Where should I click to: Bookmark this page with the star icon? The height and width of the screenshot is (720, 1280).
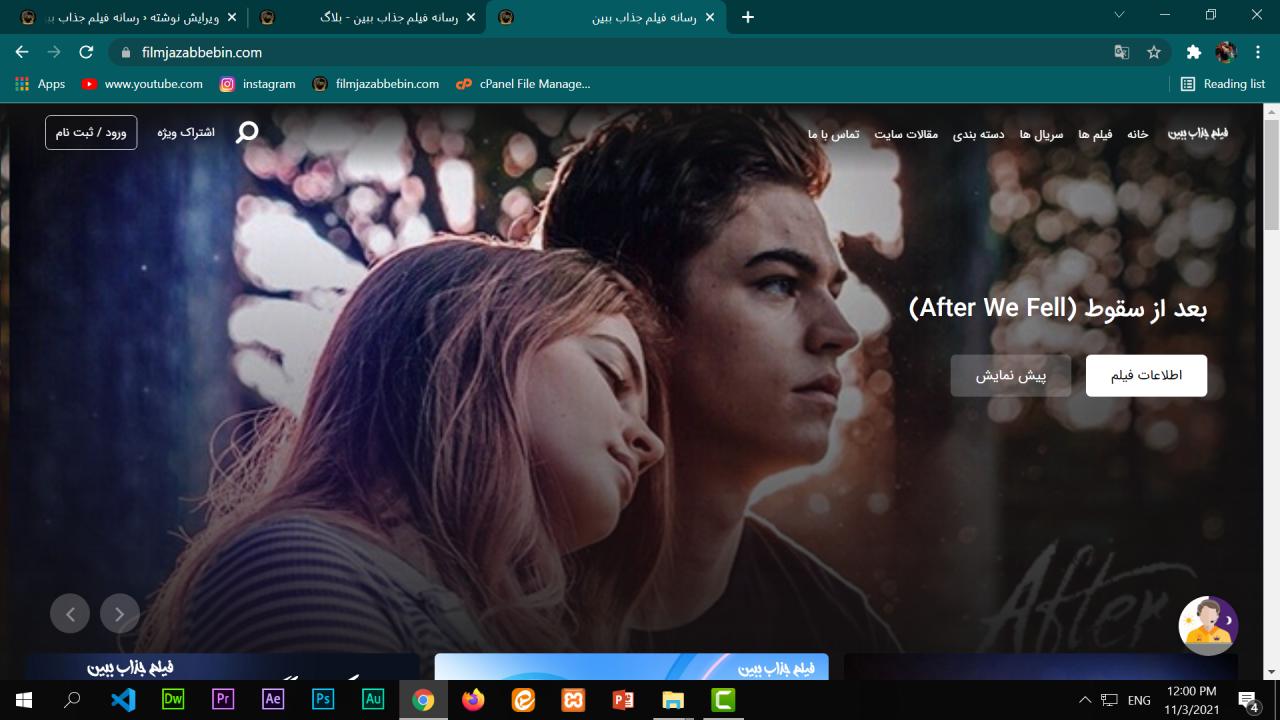coord(1154,52)
